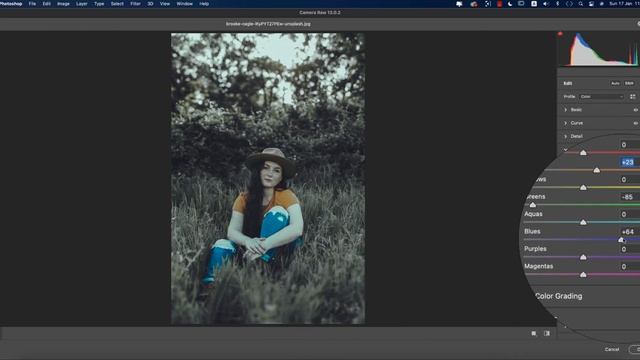640x360 pixels.
Task: Click the Blues value field showing +64
Action: tap(628, 232)
